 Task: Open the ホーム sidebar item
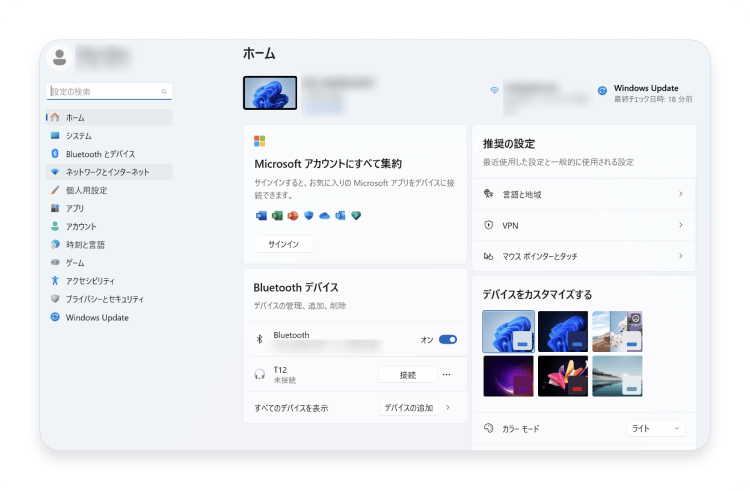pos(109,117)
